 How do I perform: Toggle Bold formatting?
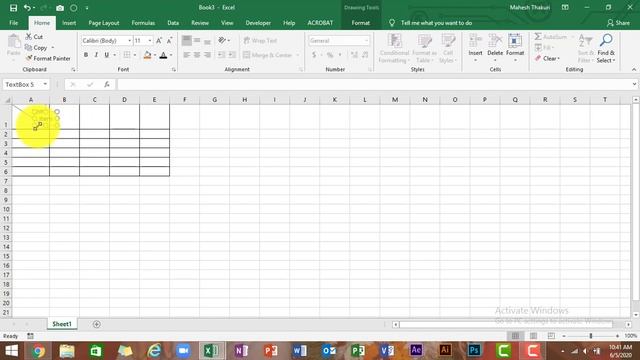coord(86,55)
